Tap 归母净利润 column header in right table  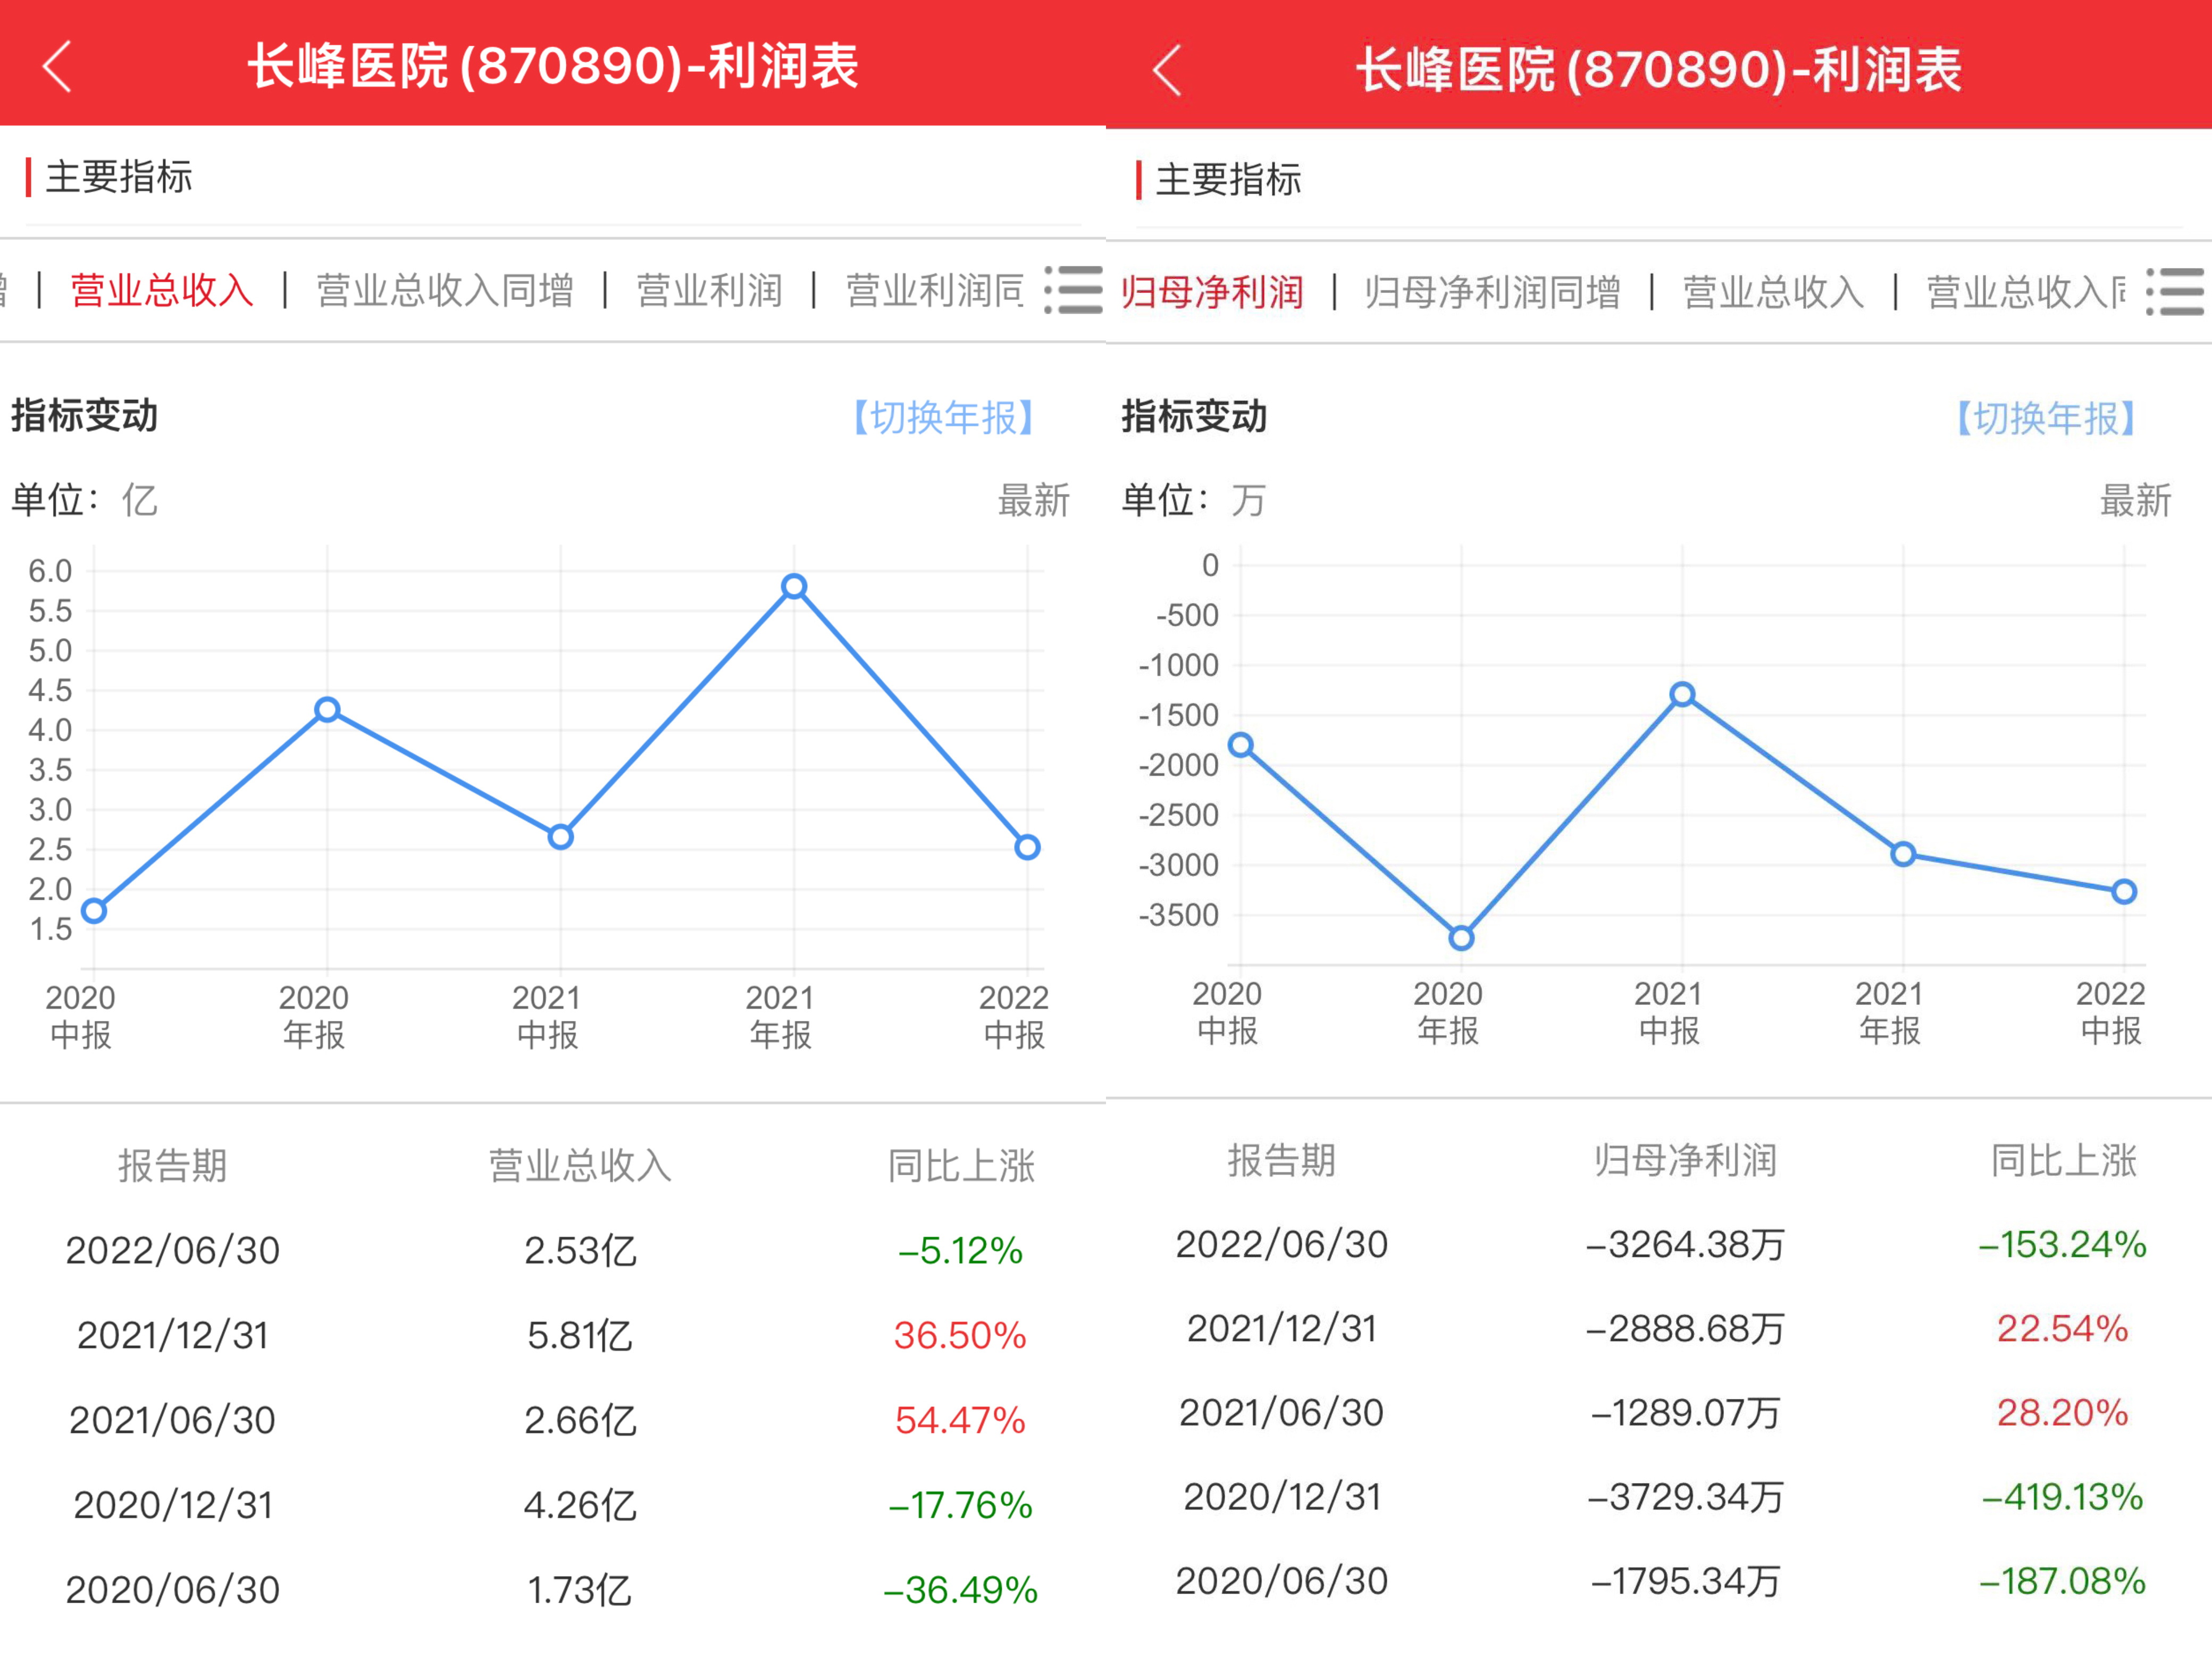pyautogui.click(x=1685, y=1161)
